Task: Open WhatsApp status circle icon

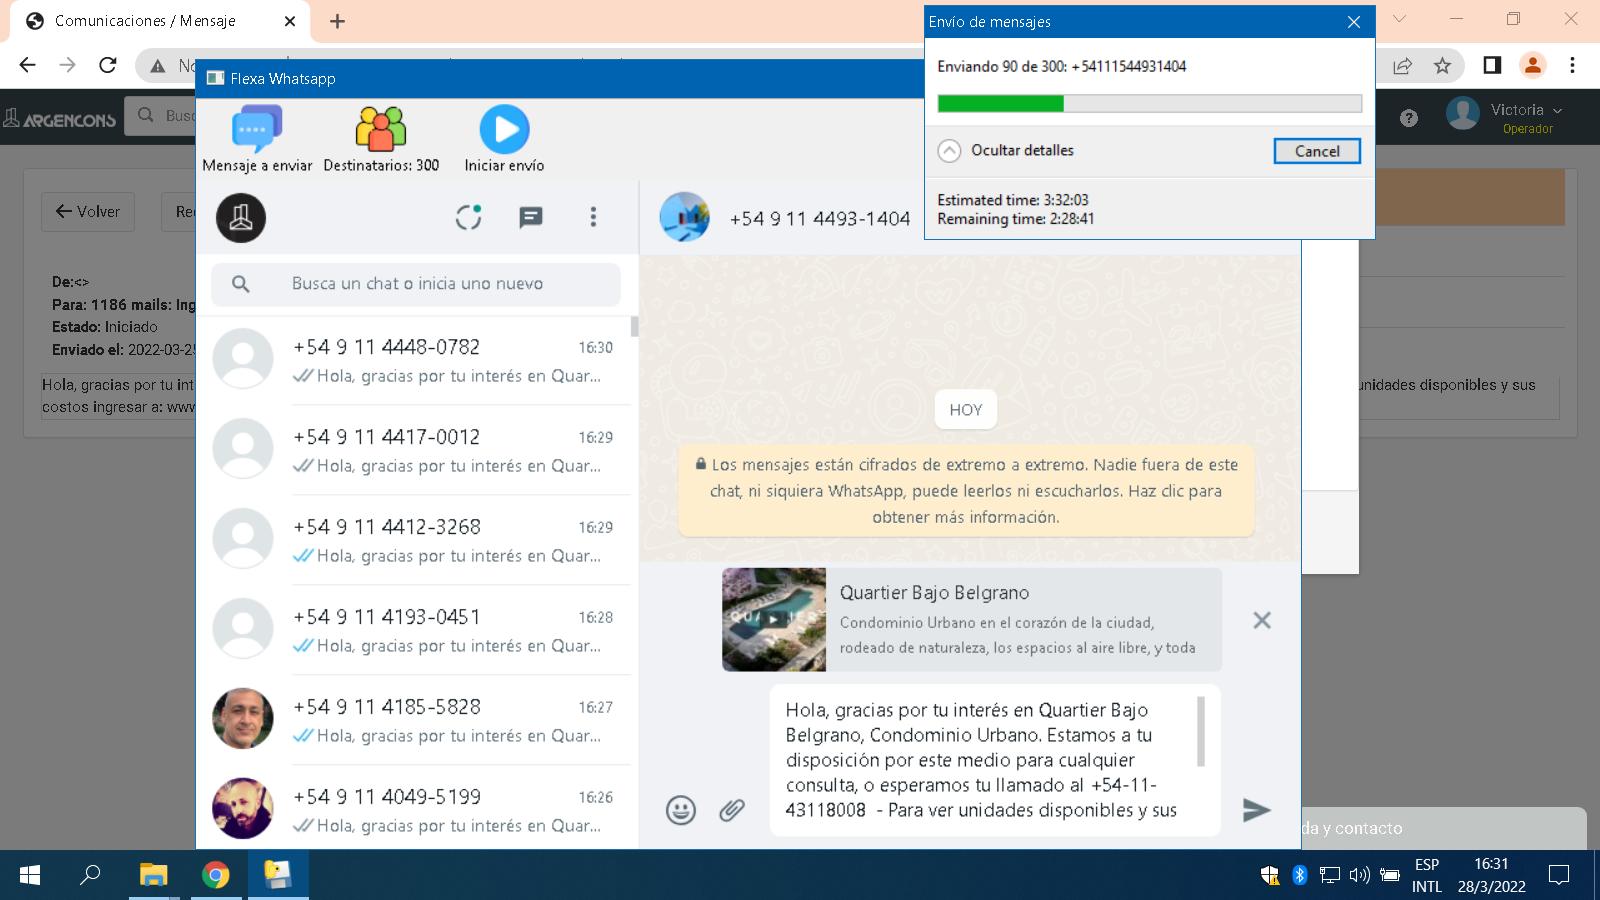Action: pos(469,217)
